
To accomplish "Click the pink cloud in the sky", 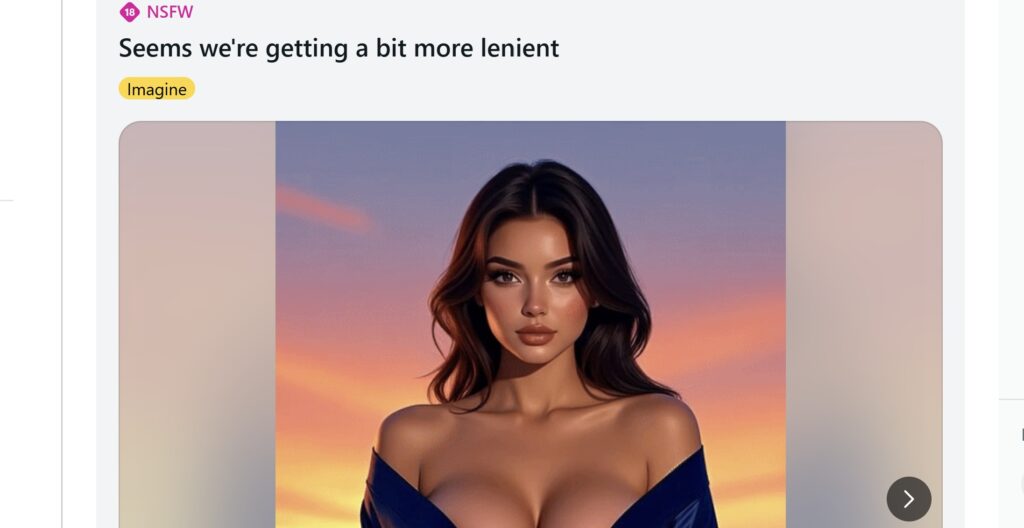I will [325, 210].
